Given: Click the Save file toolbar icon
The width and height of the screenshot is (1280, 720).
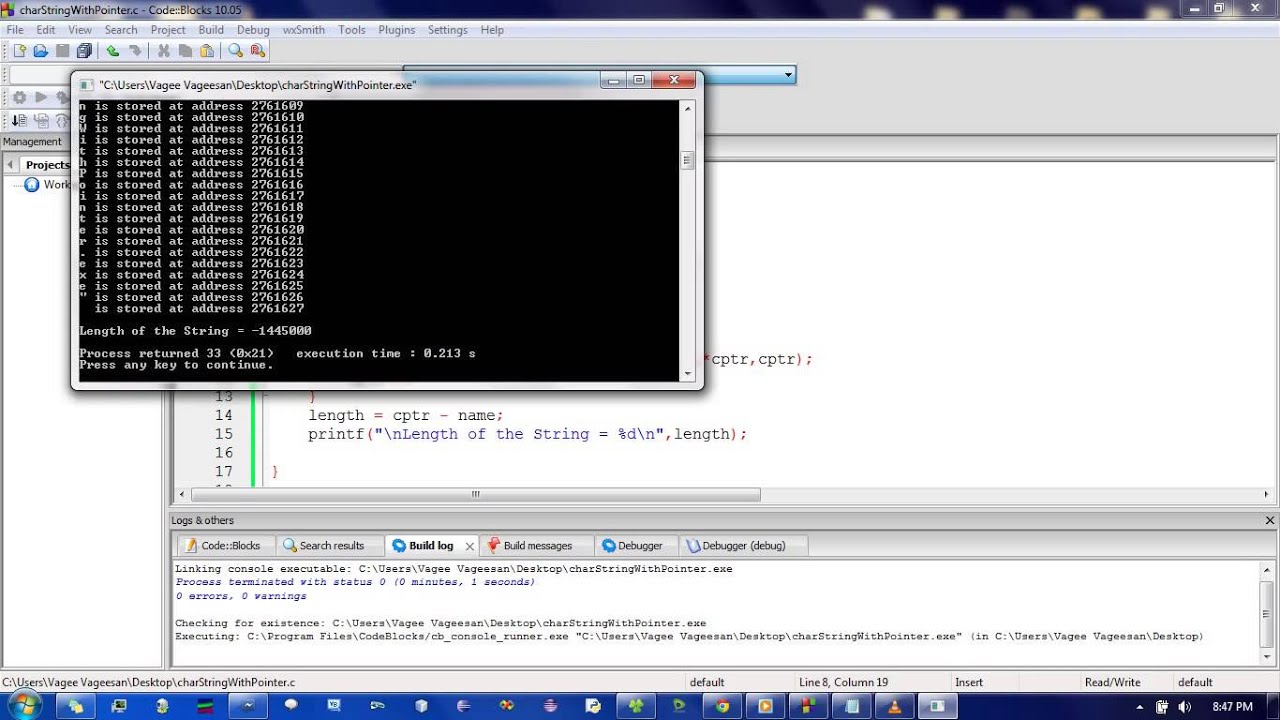Looking at the screenshot, I should coord(62,50).
